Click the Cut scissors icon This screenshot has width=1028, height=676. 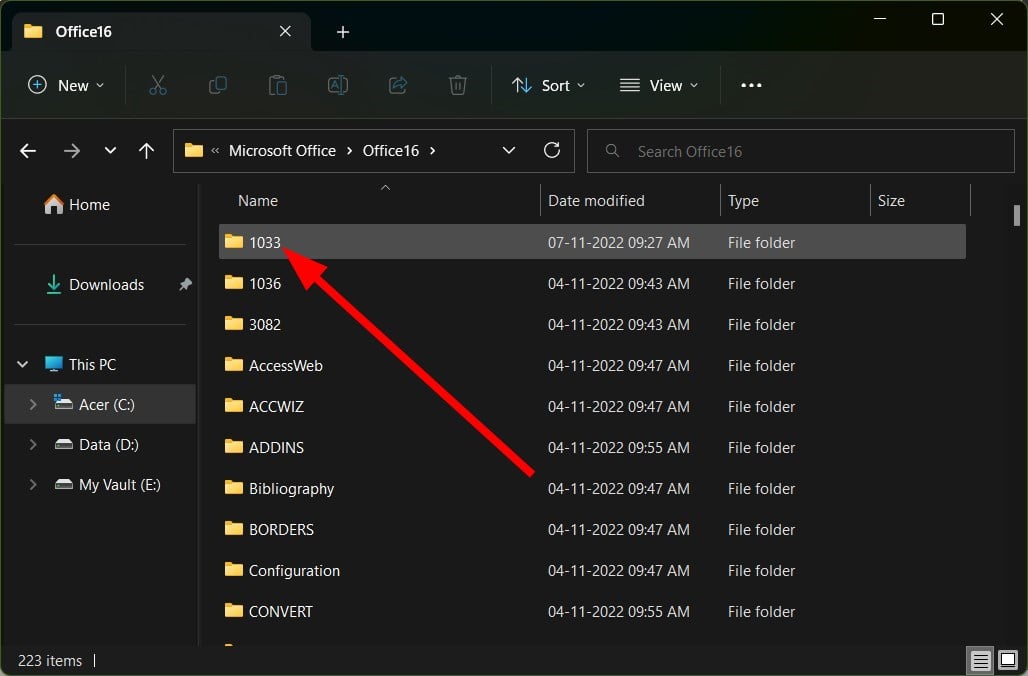coord(158,85)
